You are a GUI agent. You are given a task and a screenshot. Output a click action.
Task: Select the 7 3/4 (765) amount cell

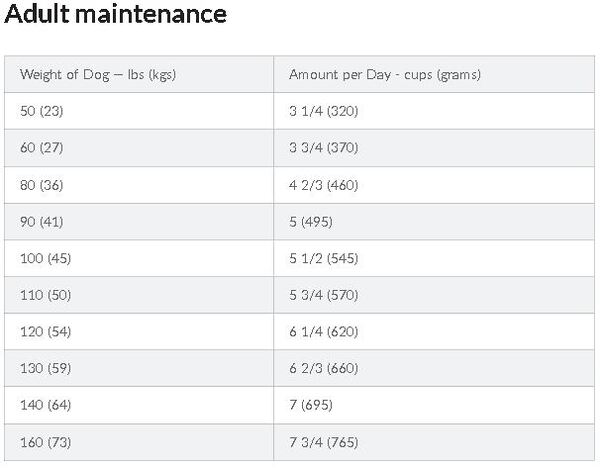coord(434,442)
